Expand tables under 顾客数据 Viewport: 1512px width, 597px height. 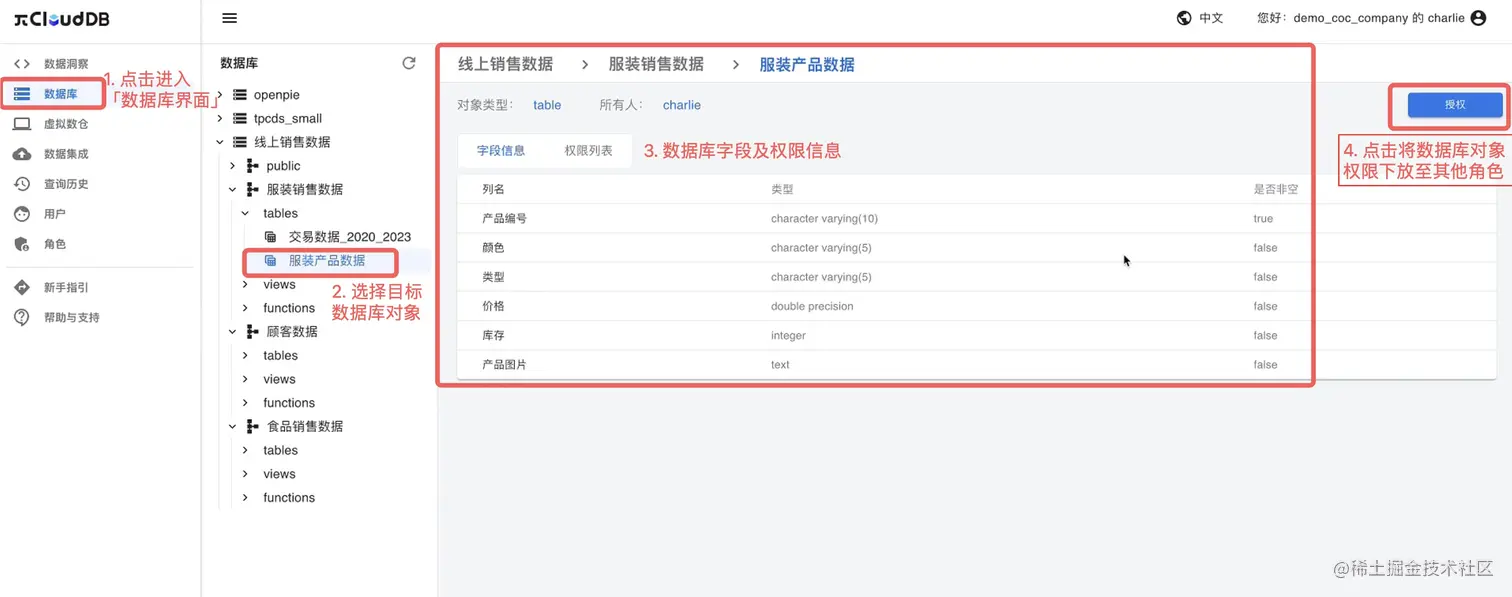point(245,355)
